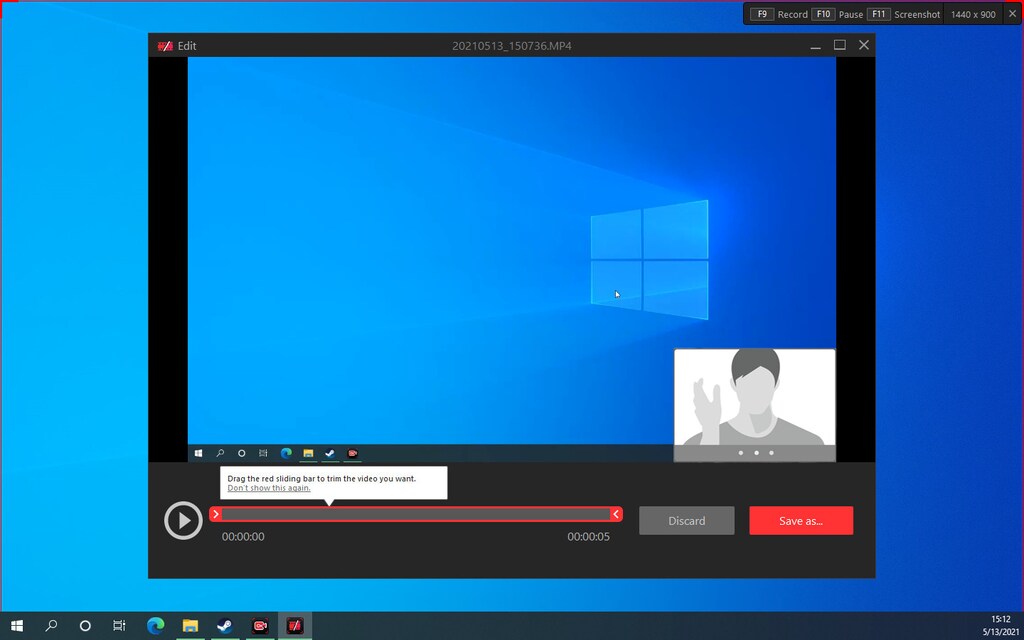Viewport: 1024px width, 640px height.
Task: Click the webcam overlay thumbnail in preview
Action: pos(754,398)
